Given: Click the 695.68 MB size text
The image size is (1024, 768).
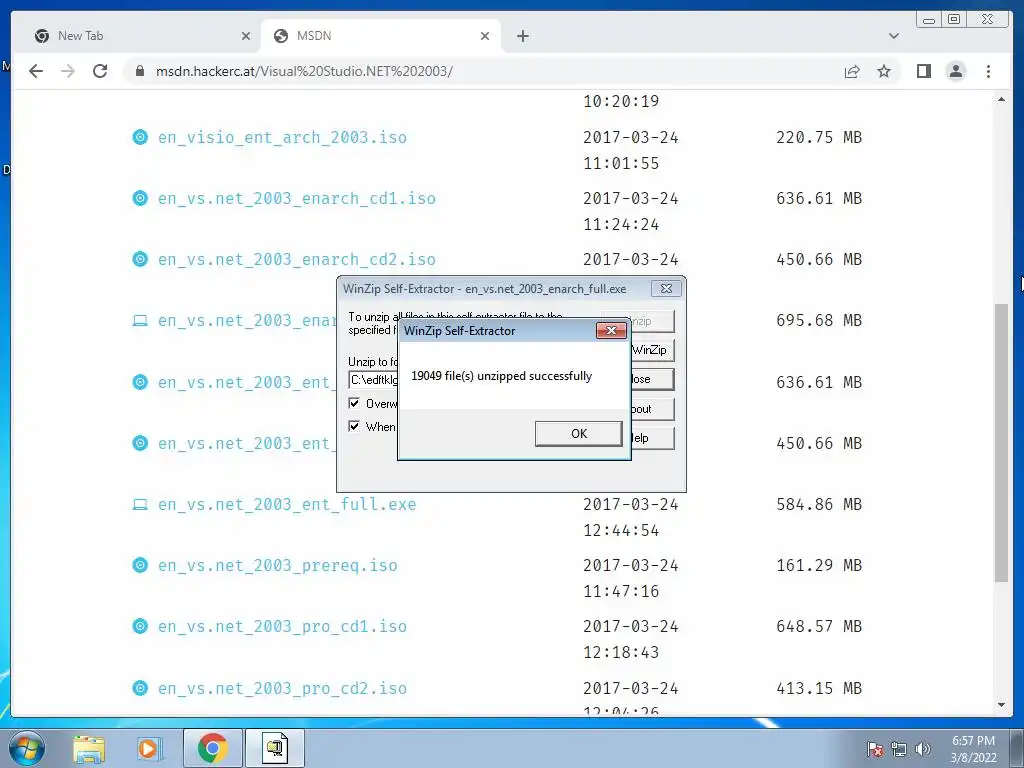Looking at the screenshot, I should (819, 321).
